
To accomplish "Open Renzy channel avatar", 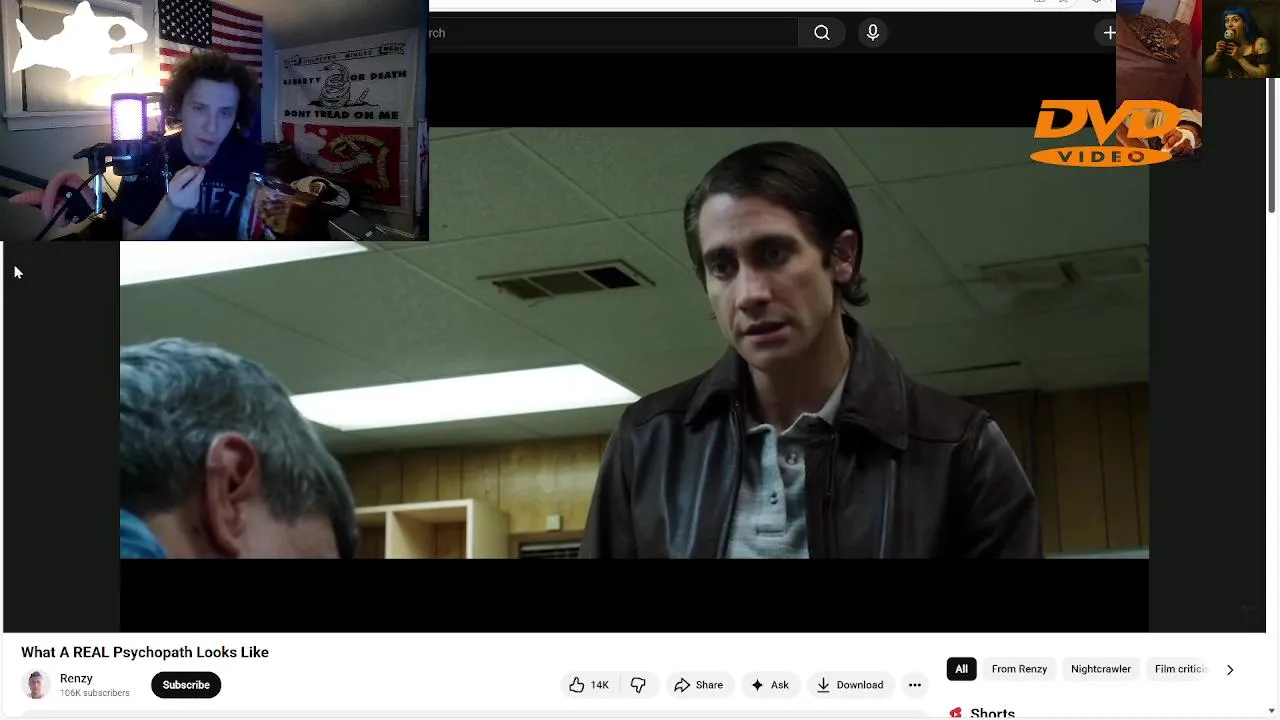I will [37, 685].
